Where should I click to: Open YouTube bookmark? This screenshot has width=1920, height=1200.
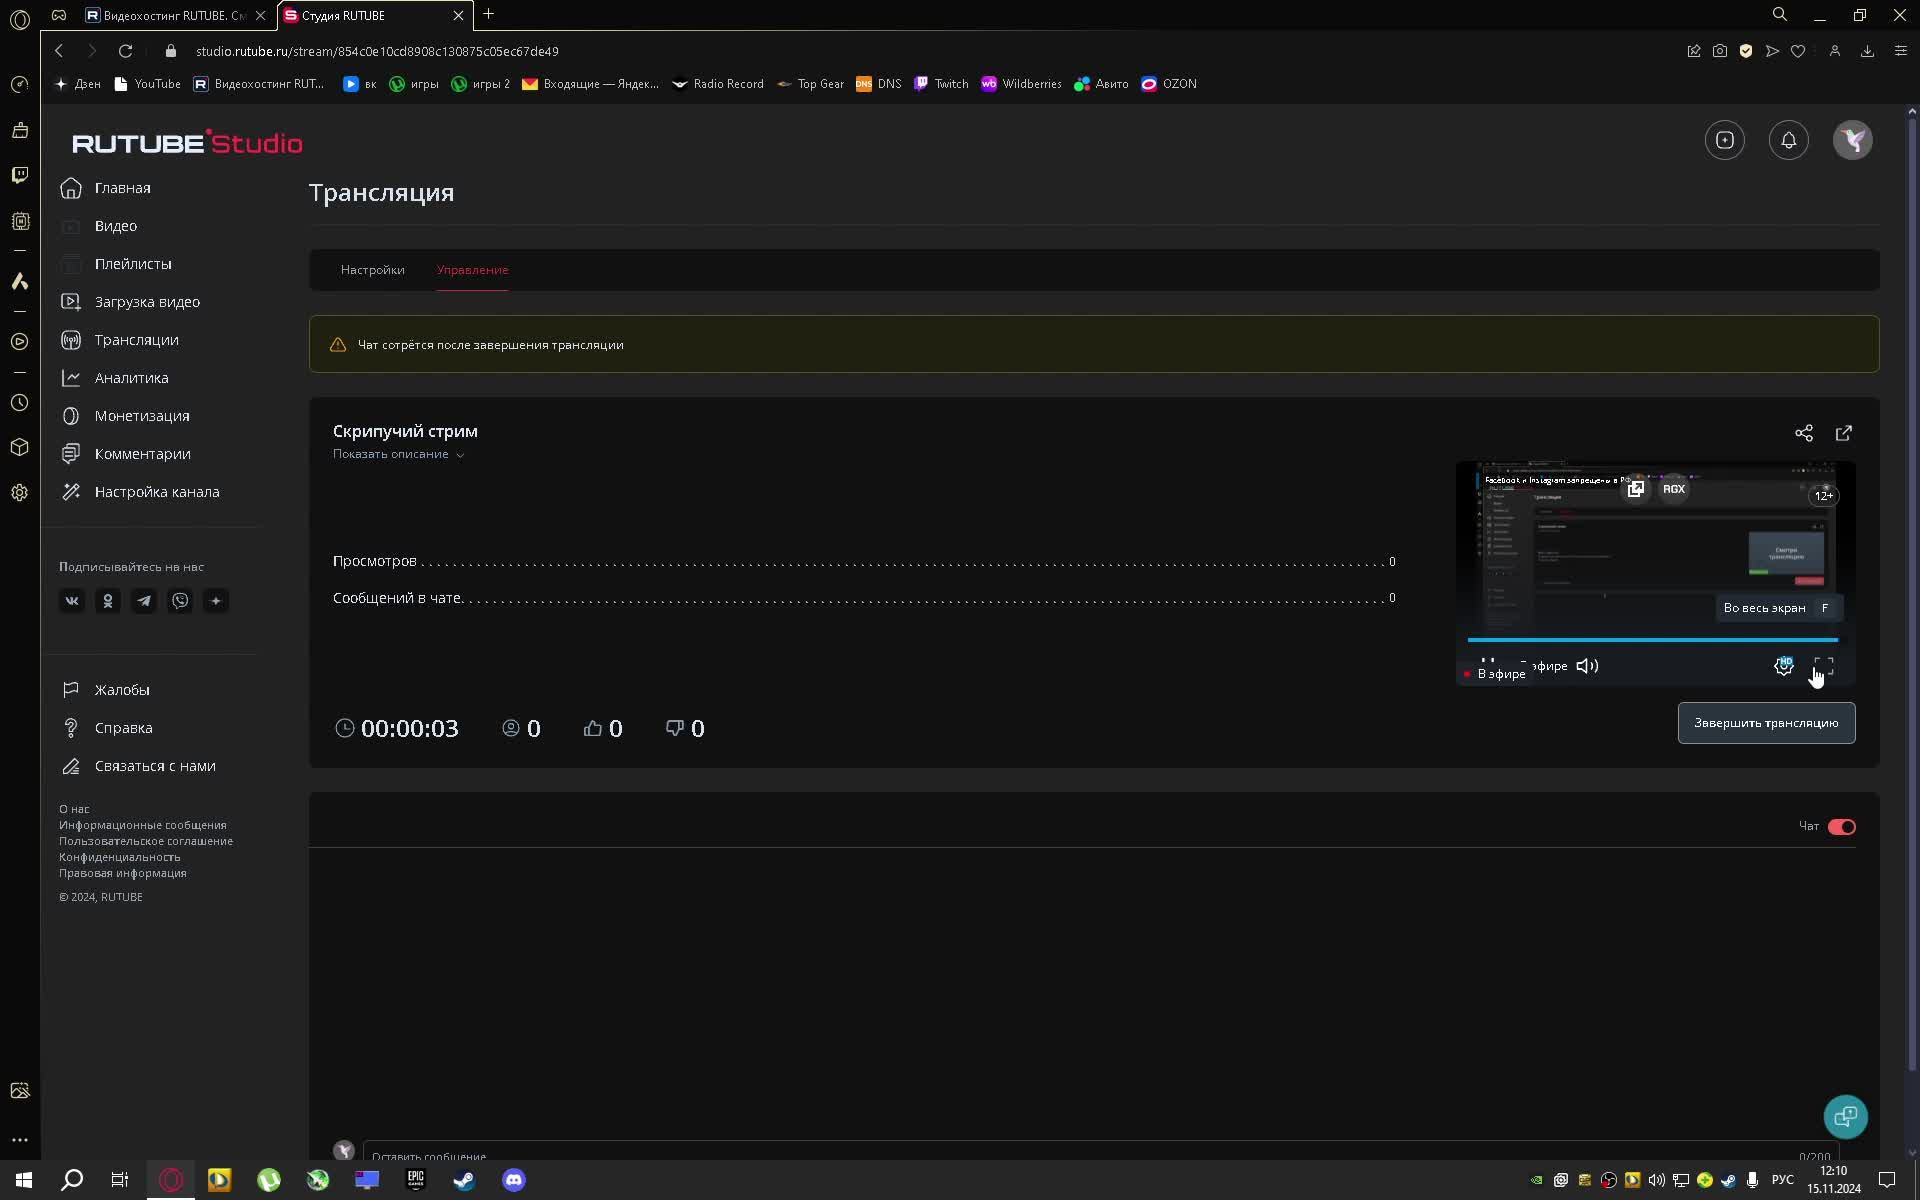tap(148, 84)
